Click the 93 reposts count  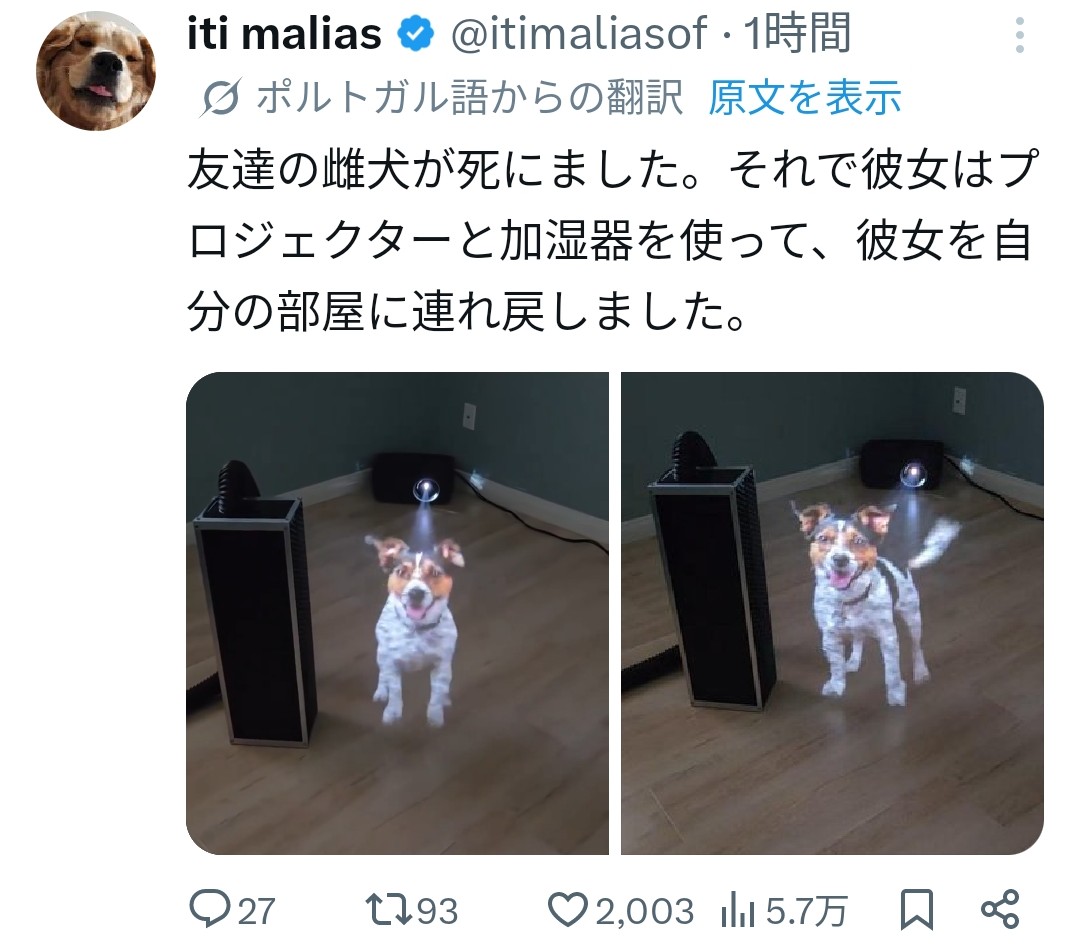point(437,911)
